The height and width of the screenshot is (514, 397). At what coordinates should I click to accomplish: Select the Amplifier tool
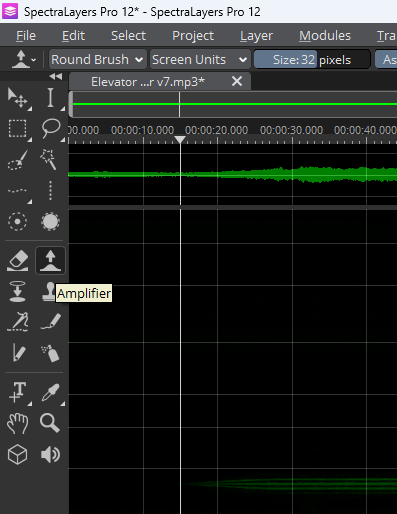pyautogui.click(x=50, y=260)
